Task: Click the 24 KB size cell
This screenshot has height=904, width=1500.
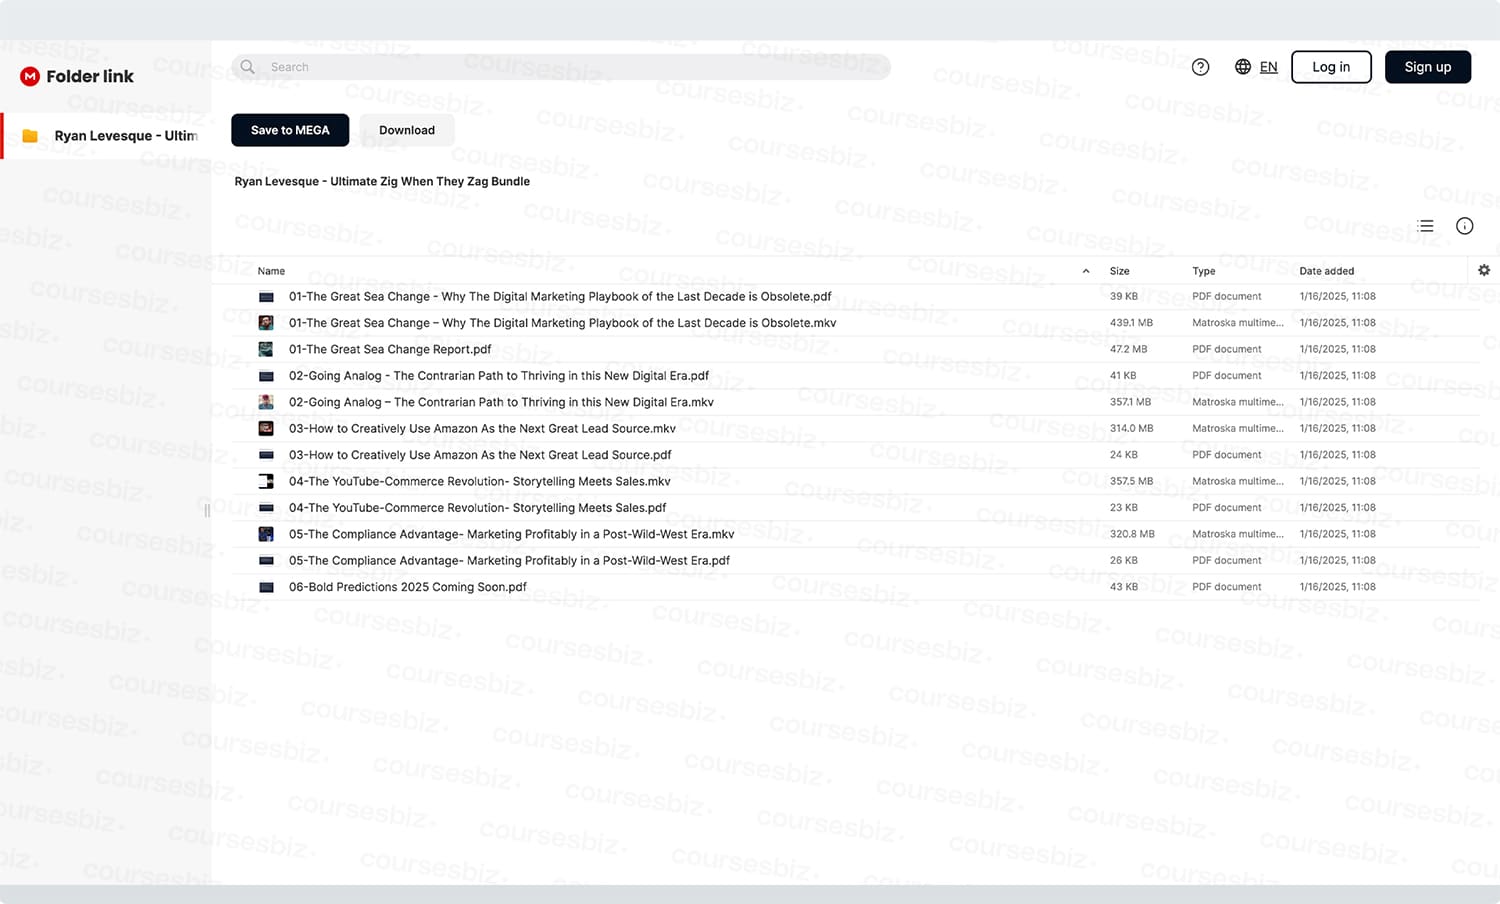Action: pos(1124,455)
